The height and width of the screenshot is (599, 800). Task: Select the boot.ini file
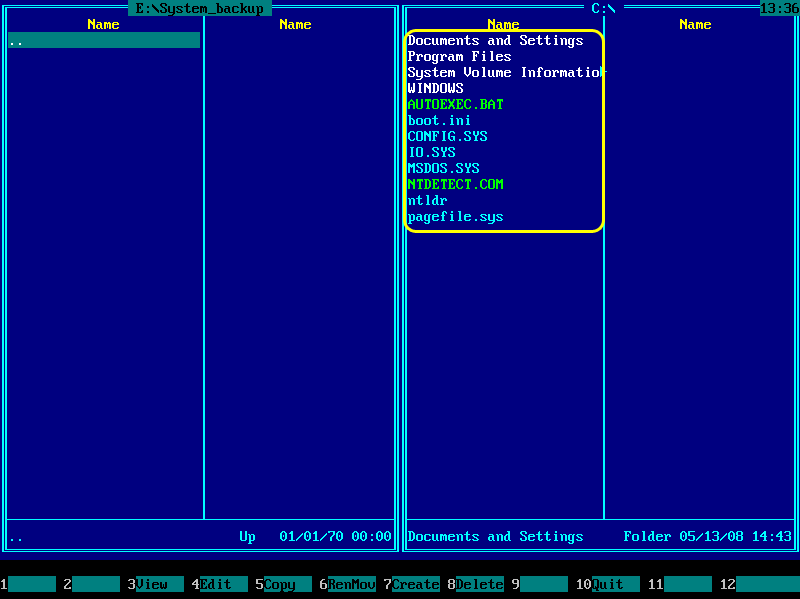click(439, 120)
